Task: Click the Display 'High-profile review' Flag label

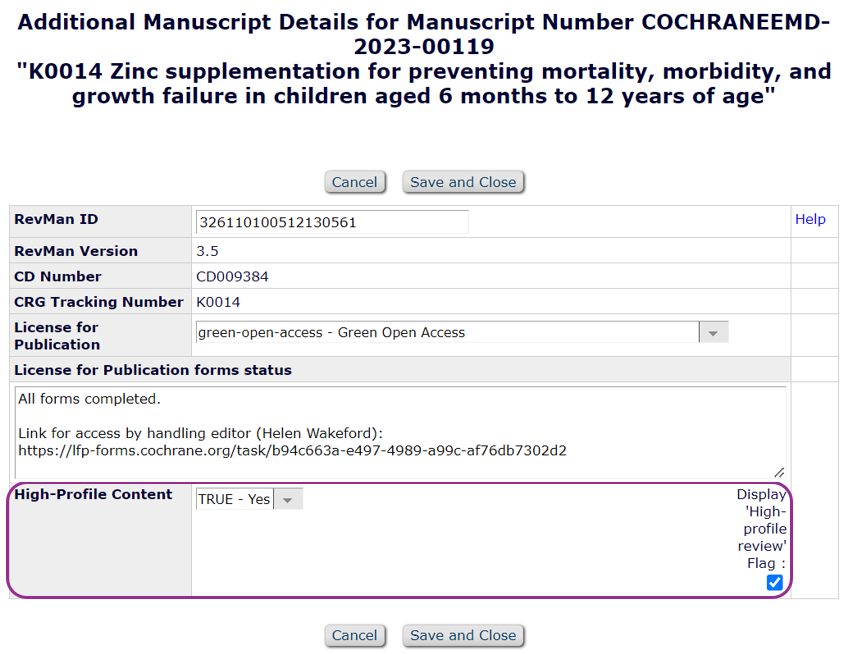Action: (x=762, y=528)
